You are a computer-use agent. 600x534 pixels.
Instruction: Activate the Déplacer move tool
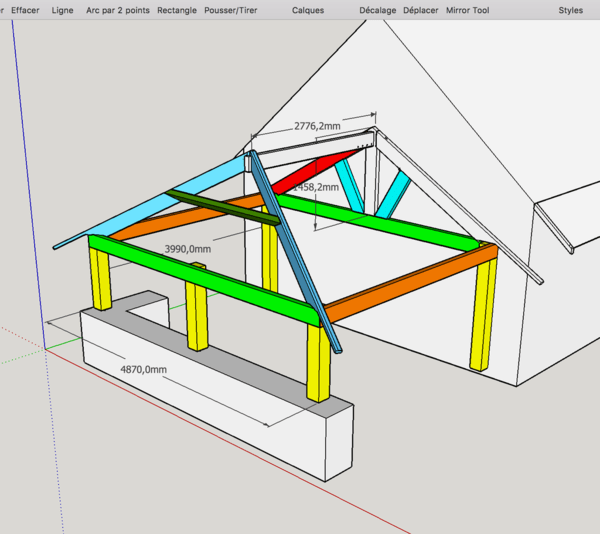[x=421, y=10]
